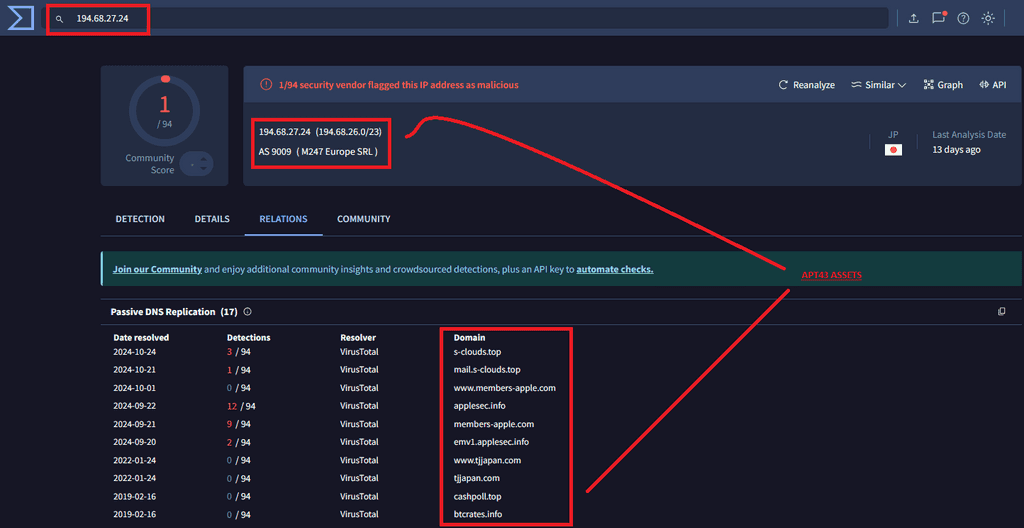
Task: Toggle the Community Score vote control
Action: 197,164
